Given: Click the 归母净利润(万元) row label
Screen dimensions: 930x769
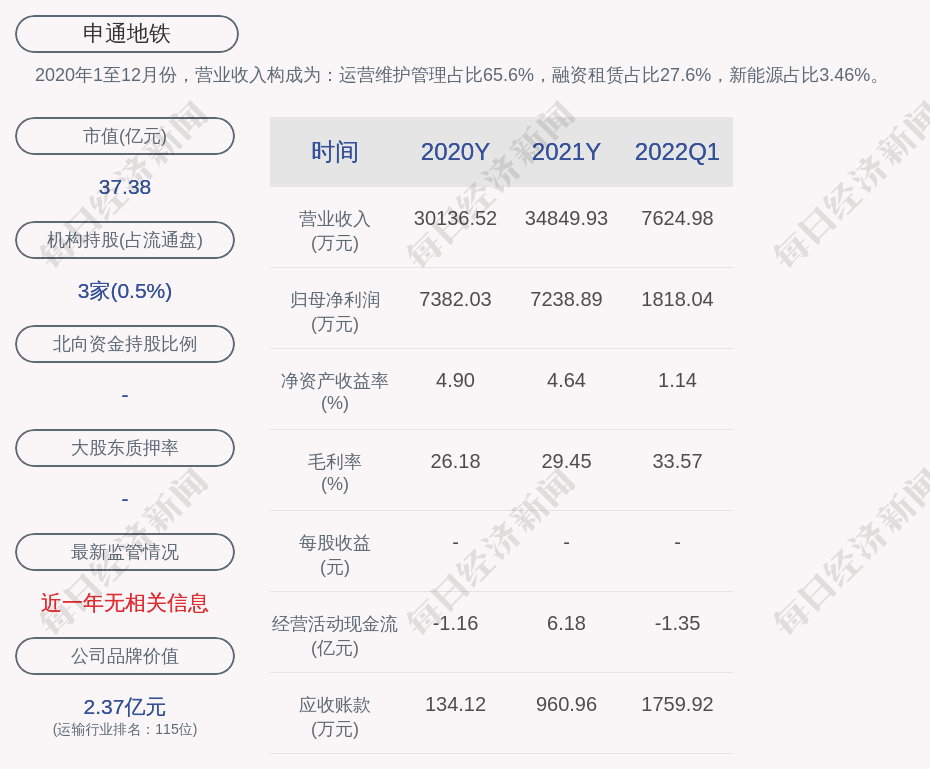Looking at the screenshot, I should (x=335, y=312).
